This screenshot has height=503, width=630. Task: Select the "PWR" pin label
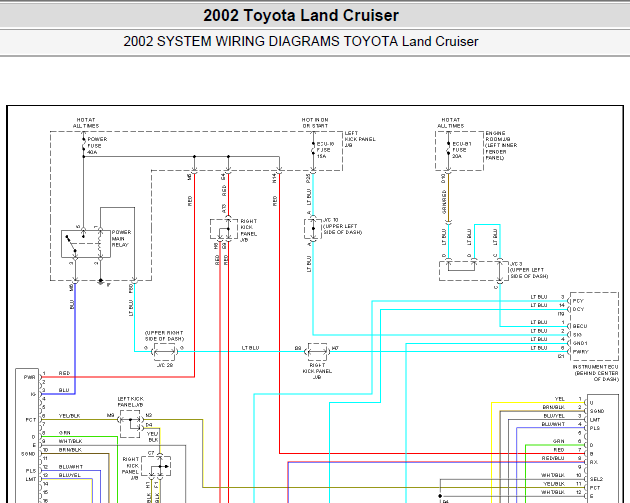(29, 377)
